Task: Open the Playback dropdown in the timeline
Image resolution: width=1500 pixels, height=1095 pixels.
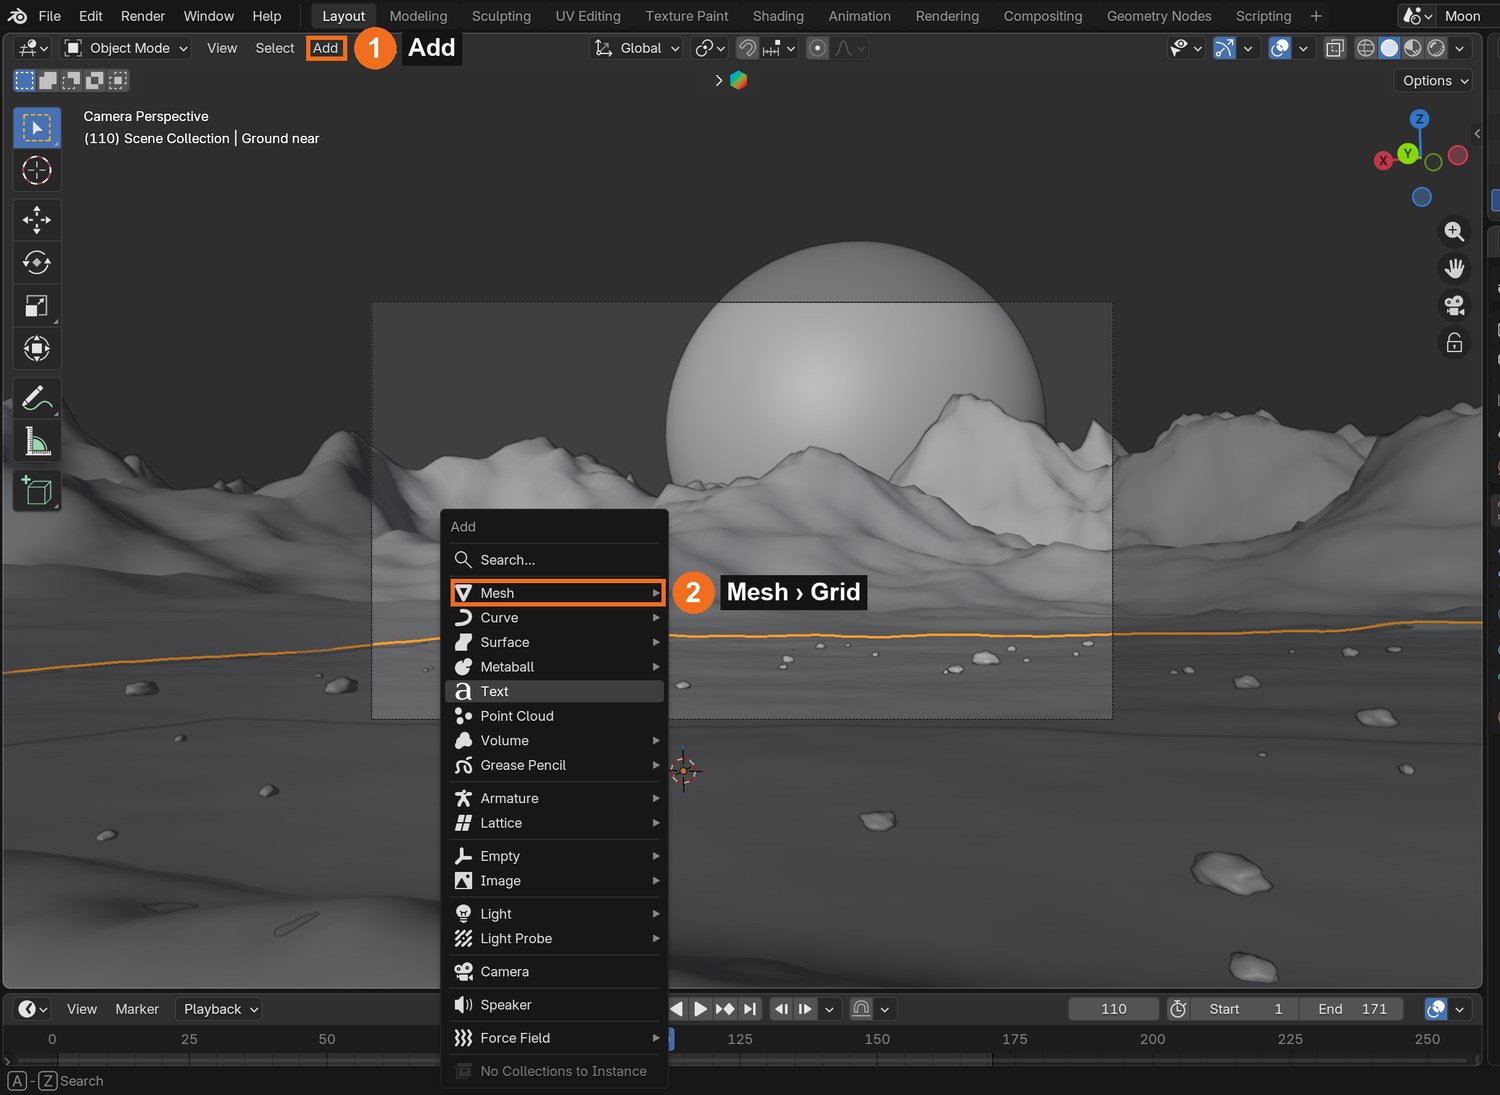Action: pyautogui.click(x=220, y=1009)
